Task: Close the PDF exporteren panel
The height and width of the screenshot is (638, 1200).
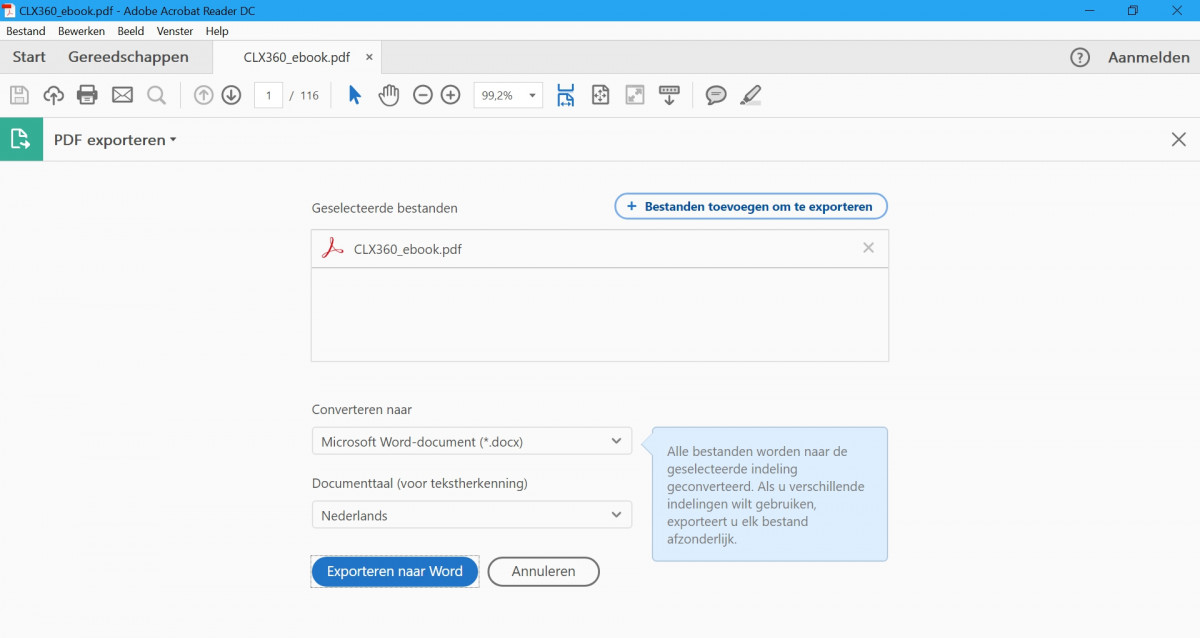Action: pos(1179,140)
